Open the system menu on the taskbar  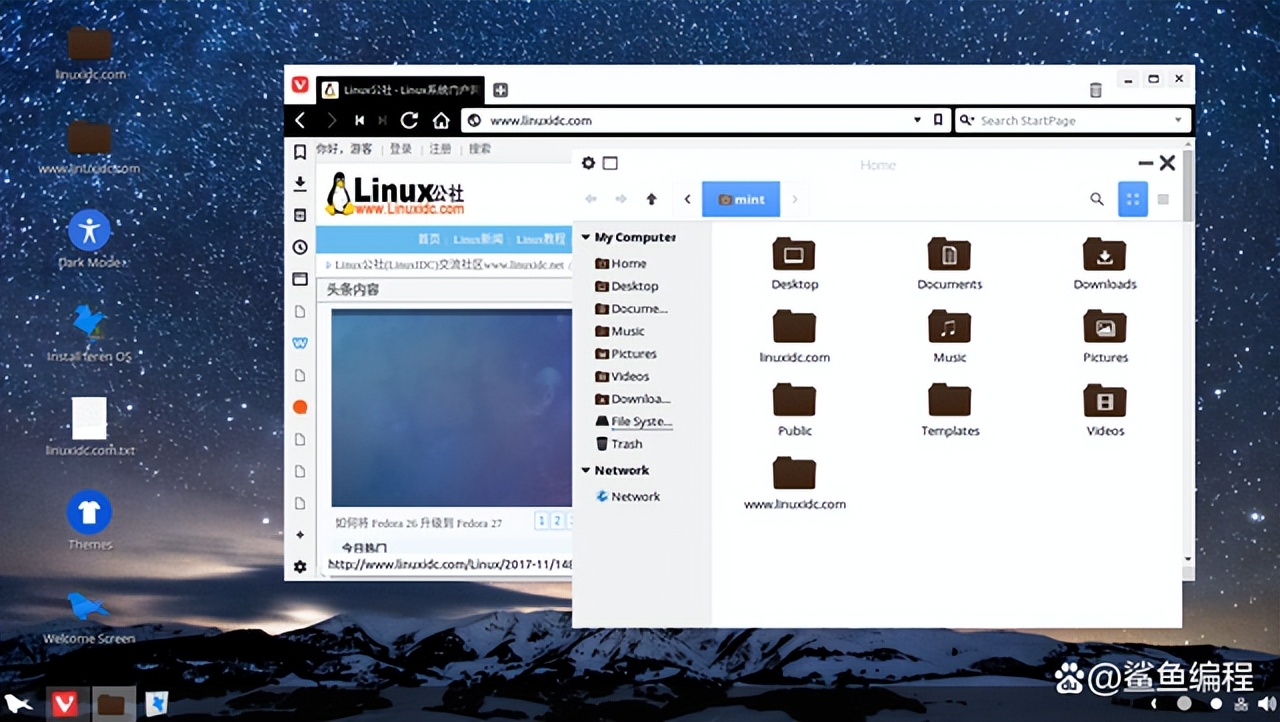point(16,704)
